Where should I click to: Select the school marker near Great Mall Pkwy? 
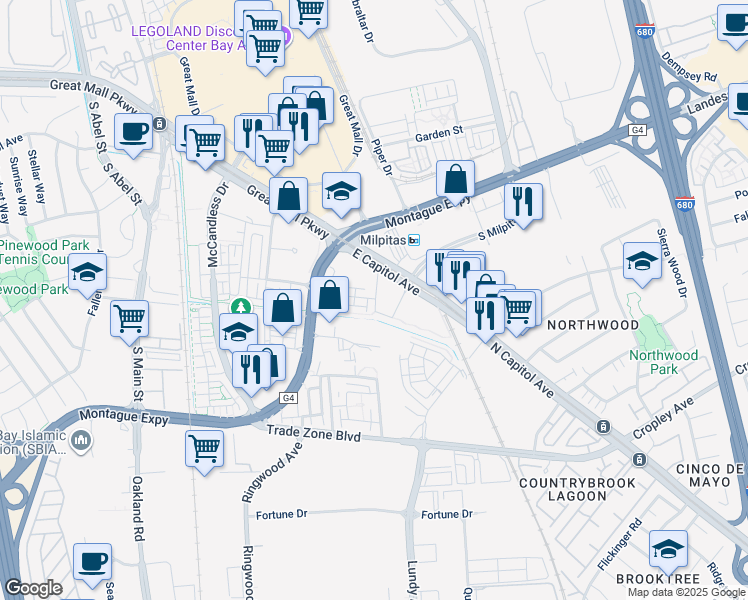(341, 190)
